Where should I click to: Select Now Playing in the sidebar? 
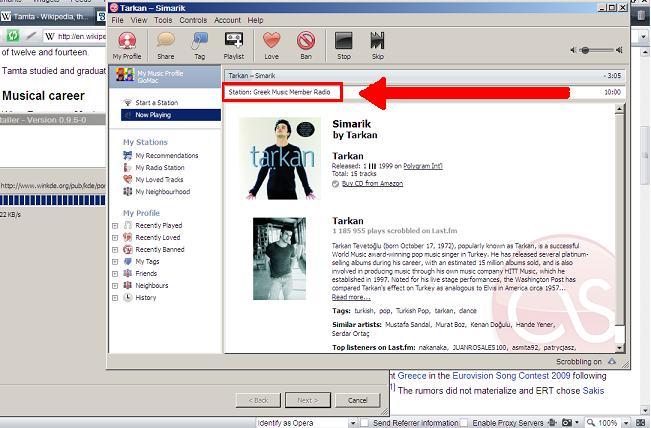[x=171, y=115]
